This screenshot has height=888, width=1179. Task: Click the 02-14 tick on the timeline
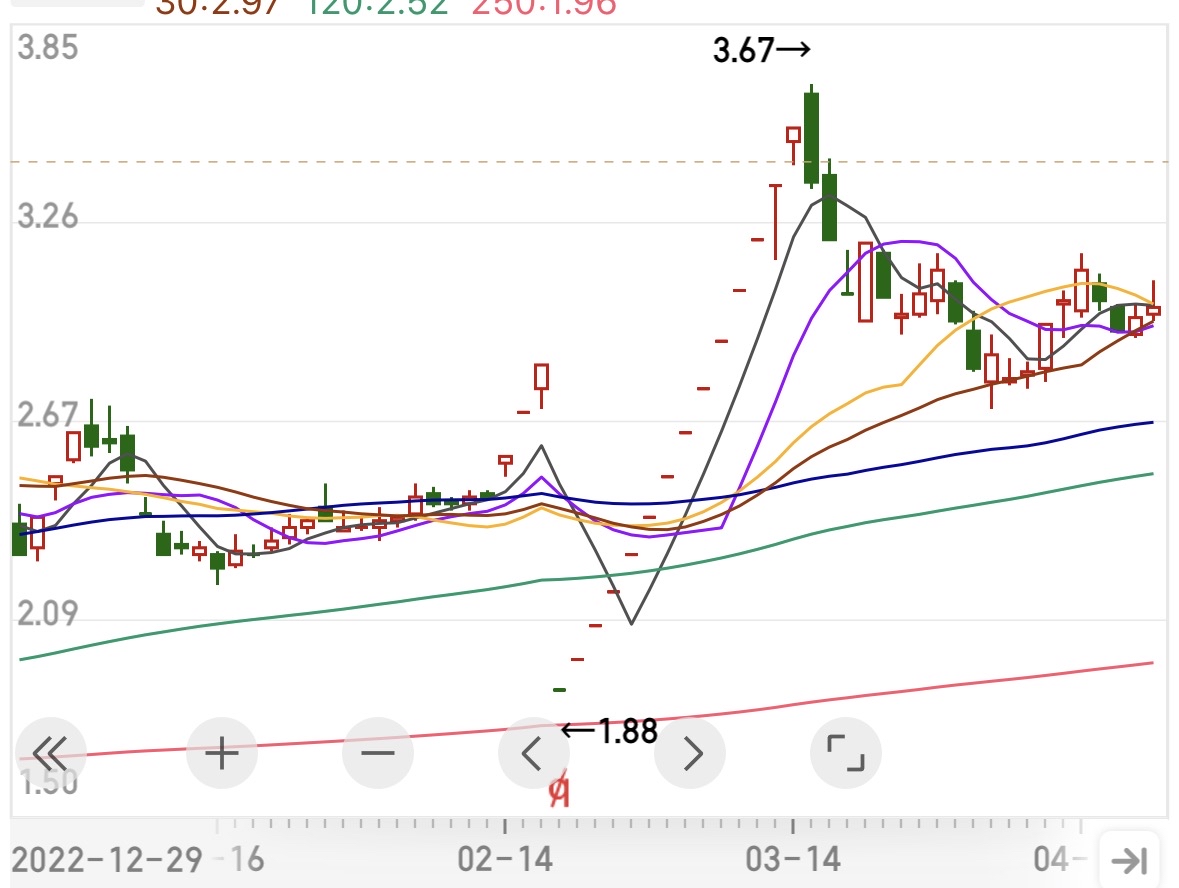[505, 826]
